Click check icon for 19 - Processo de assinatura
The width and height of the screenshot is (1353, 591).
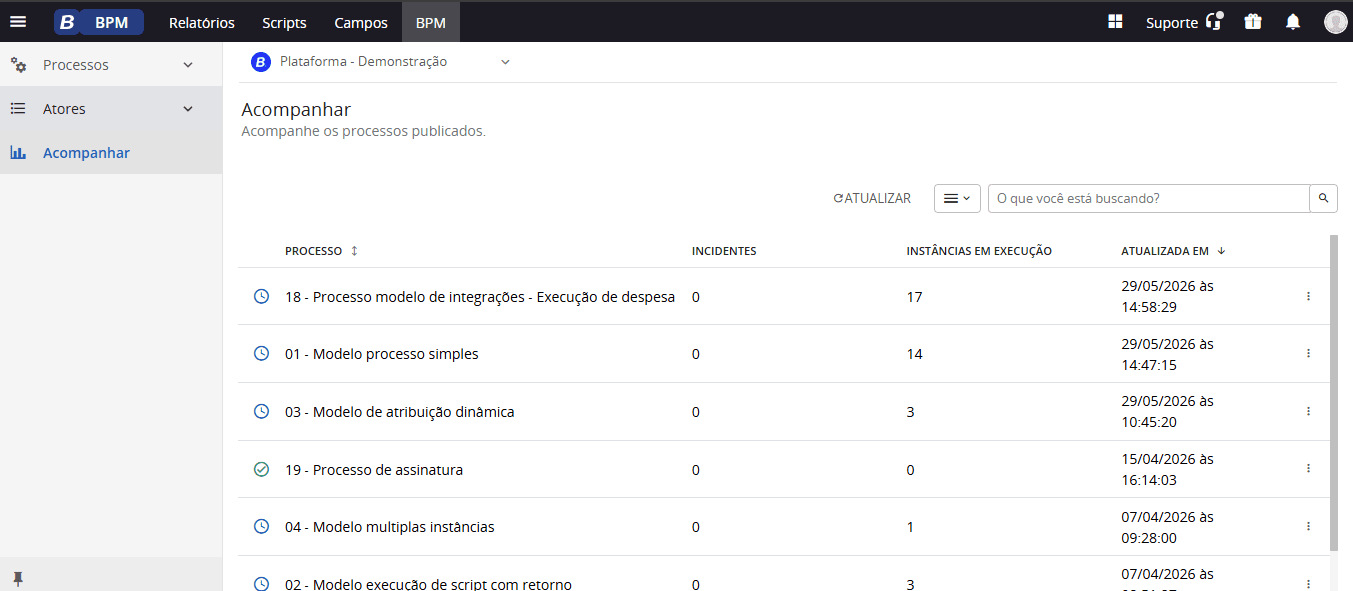(261, 469)
